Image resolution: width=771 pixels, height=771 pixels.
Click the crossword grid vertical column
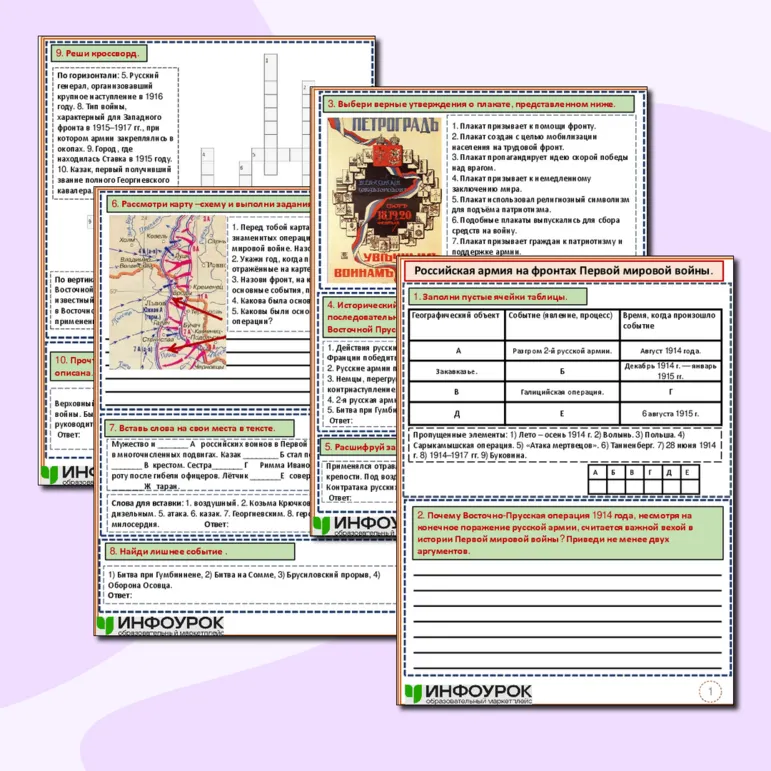pos(270,115)
